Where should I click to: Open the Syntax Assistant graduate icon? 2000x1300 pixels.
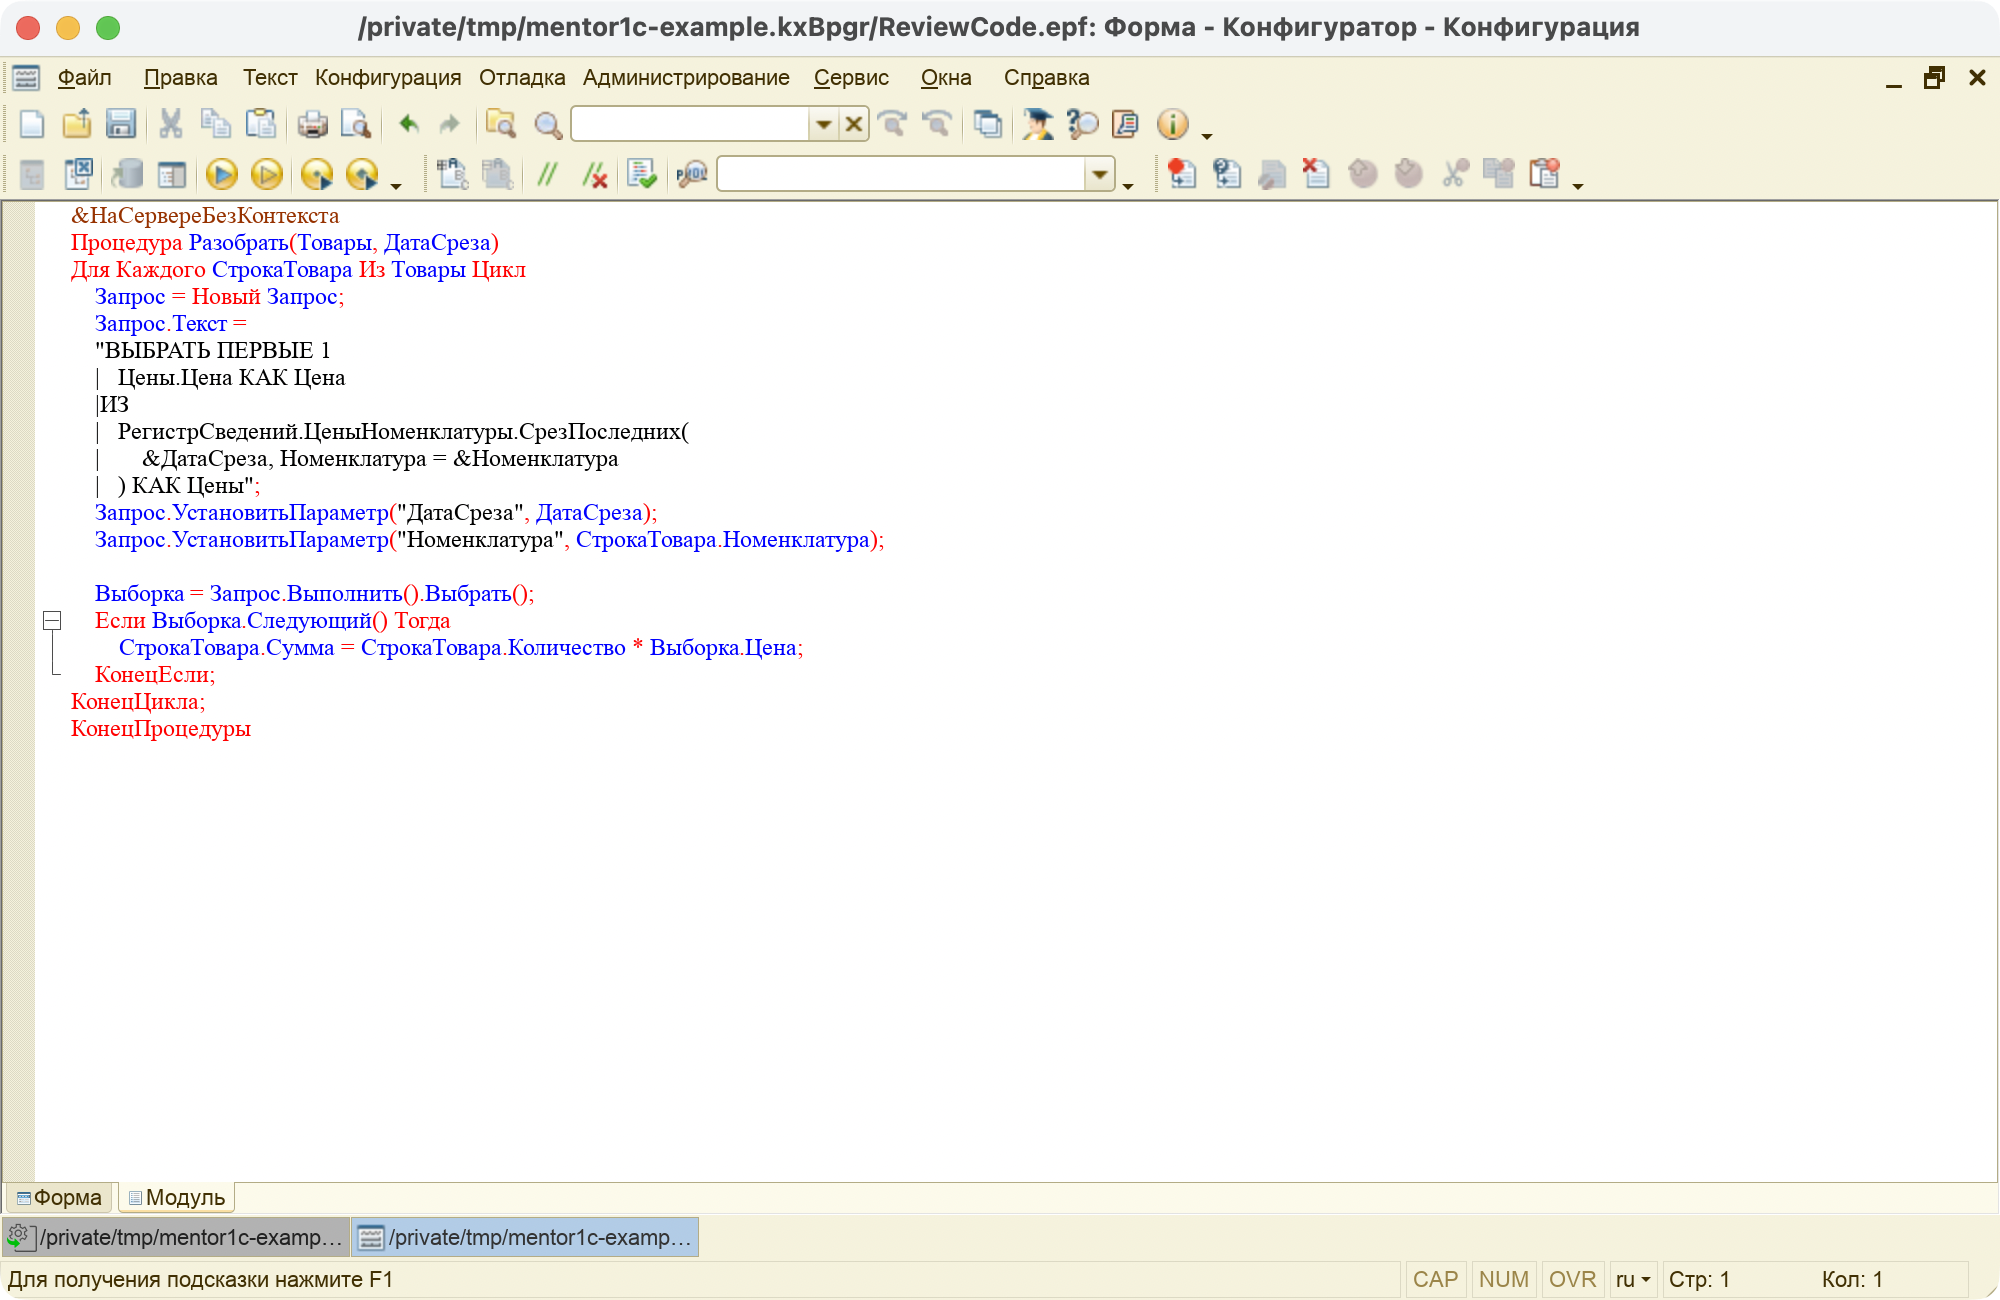1037,124
